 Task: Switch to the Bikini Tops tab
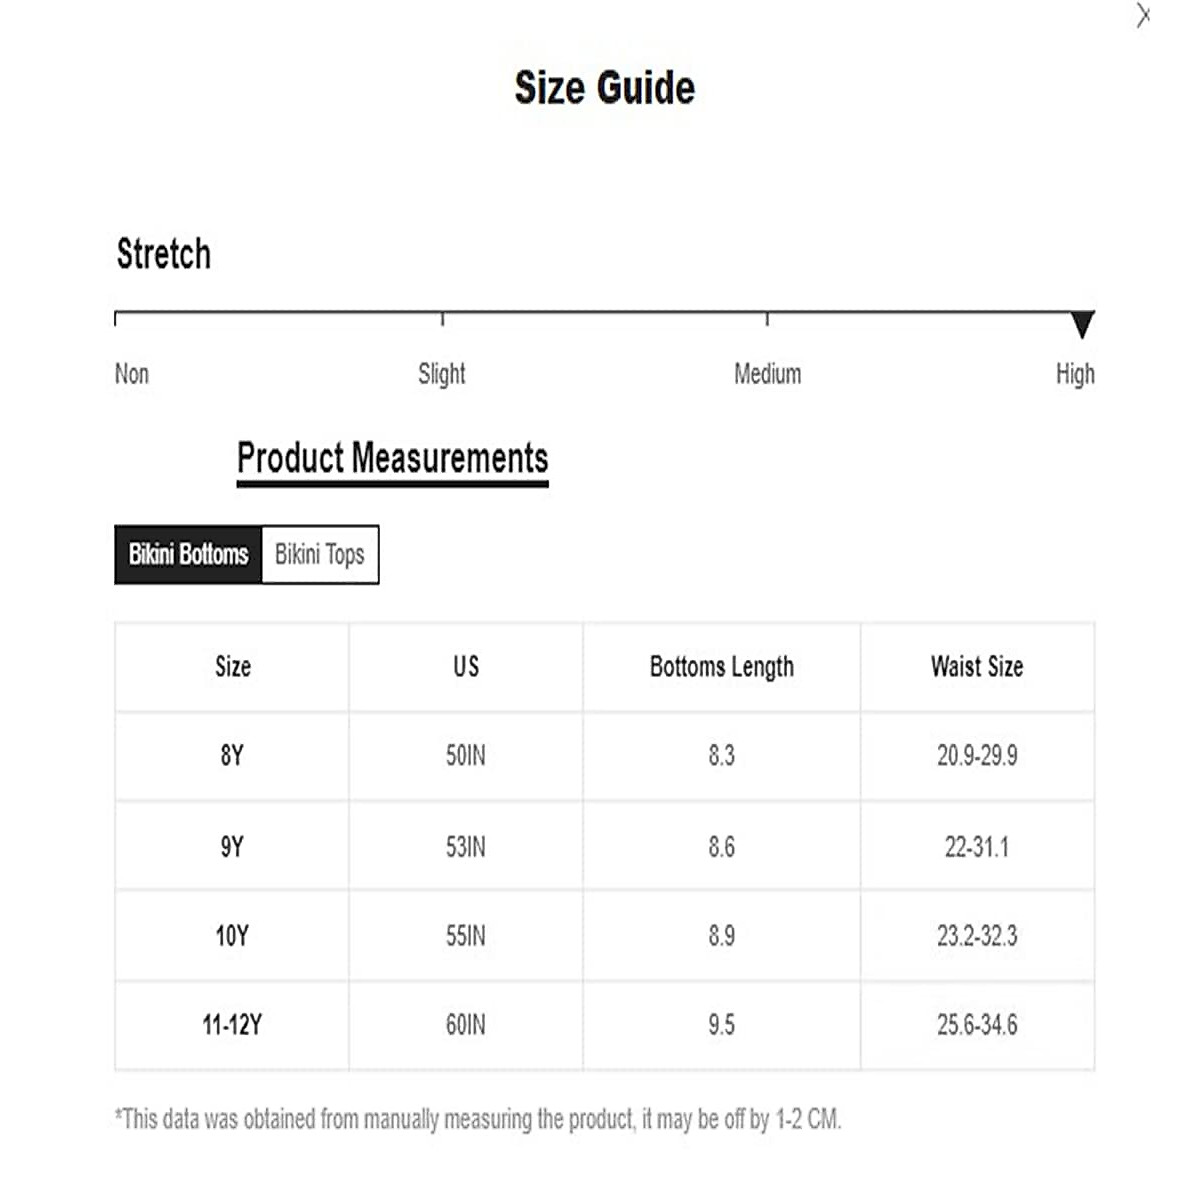(319, 554)
